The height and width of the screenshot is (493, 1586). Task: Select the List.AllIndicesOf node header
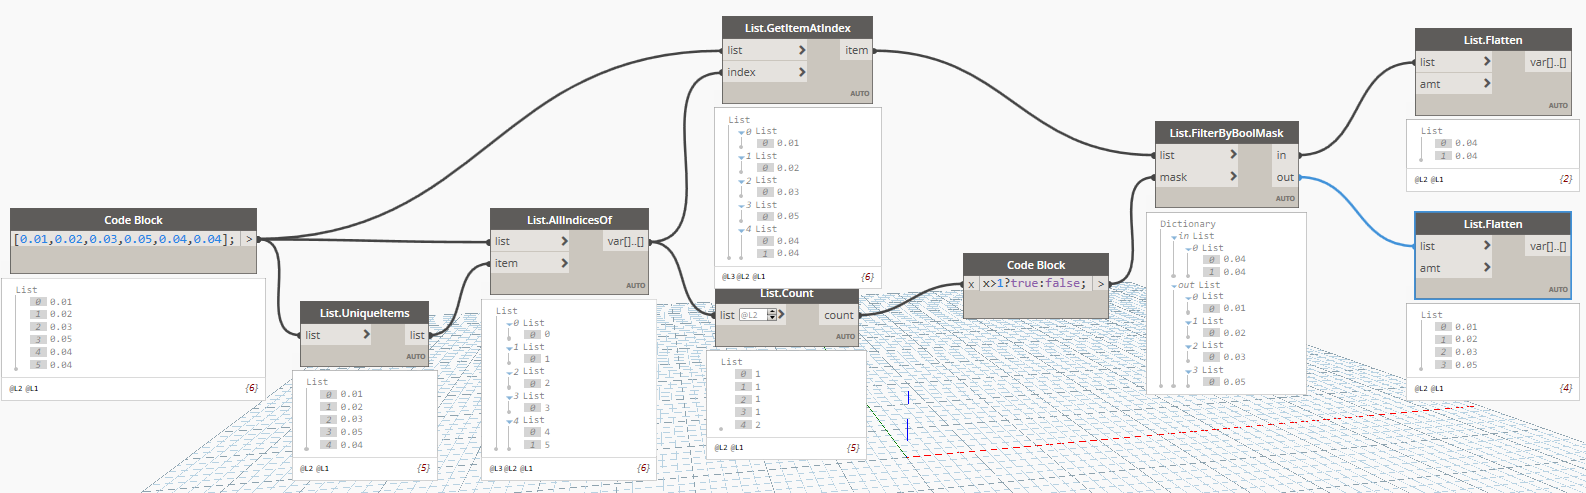click(569, 220)
